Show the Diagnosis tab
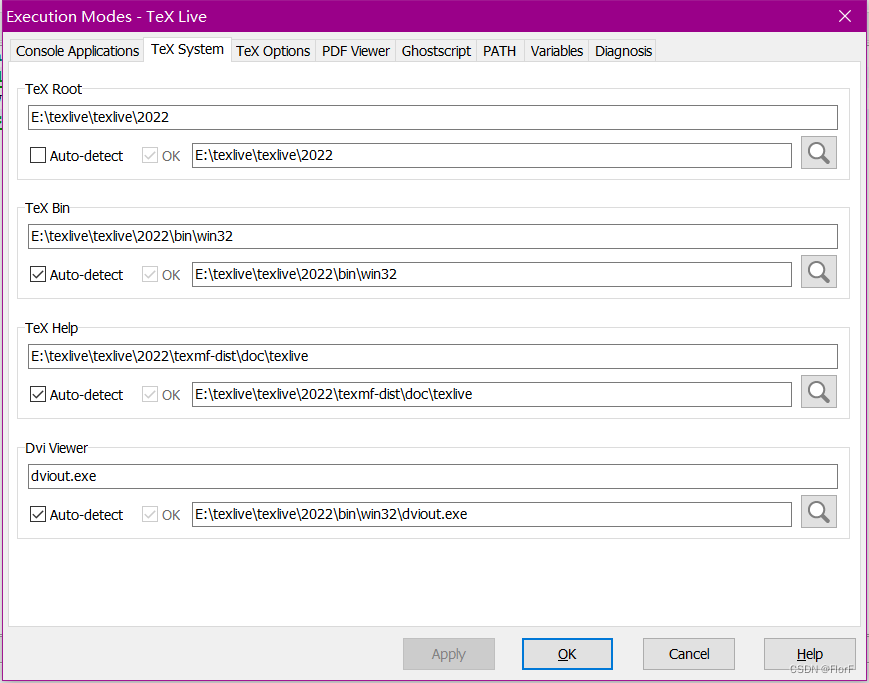The image size is (869, 683). pyautogui.click(x=623, y=51)
